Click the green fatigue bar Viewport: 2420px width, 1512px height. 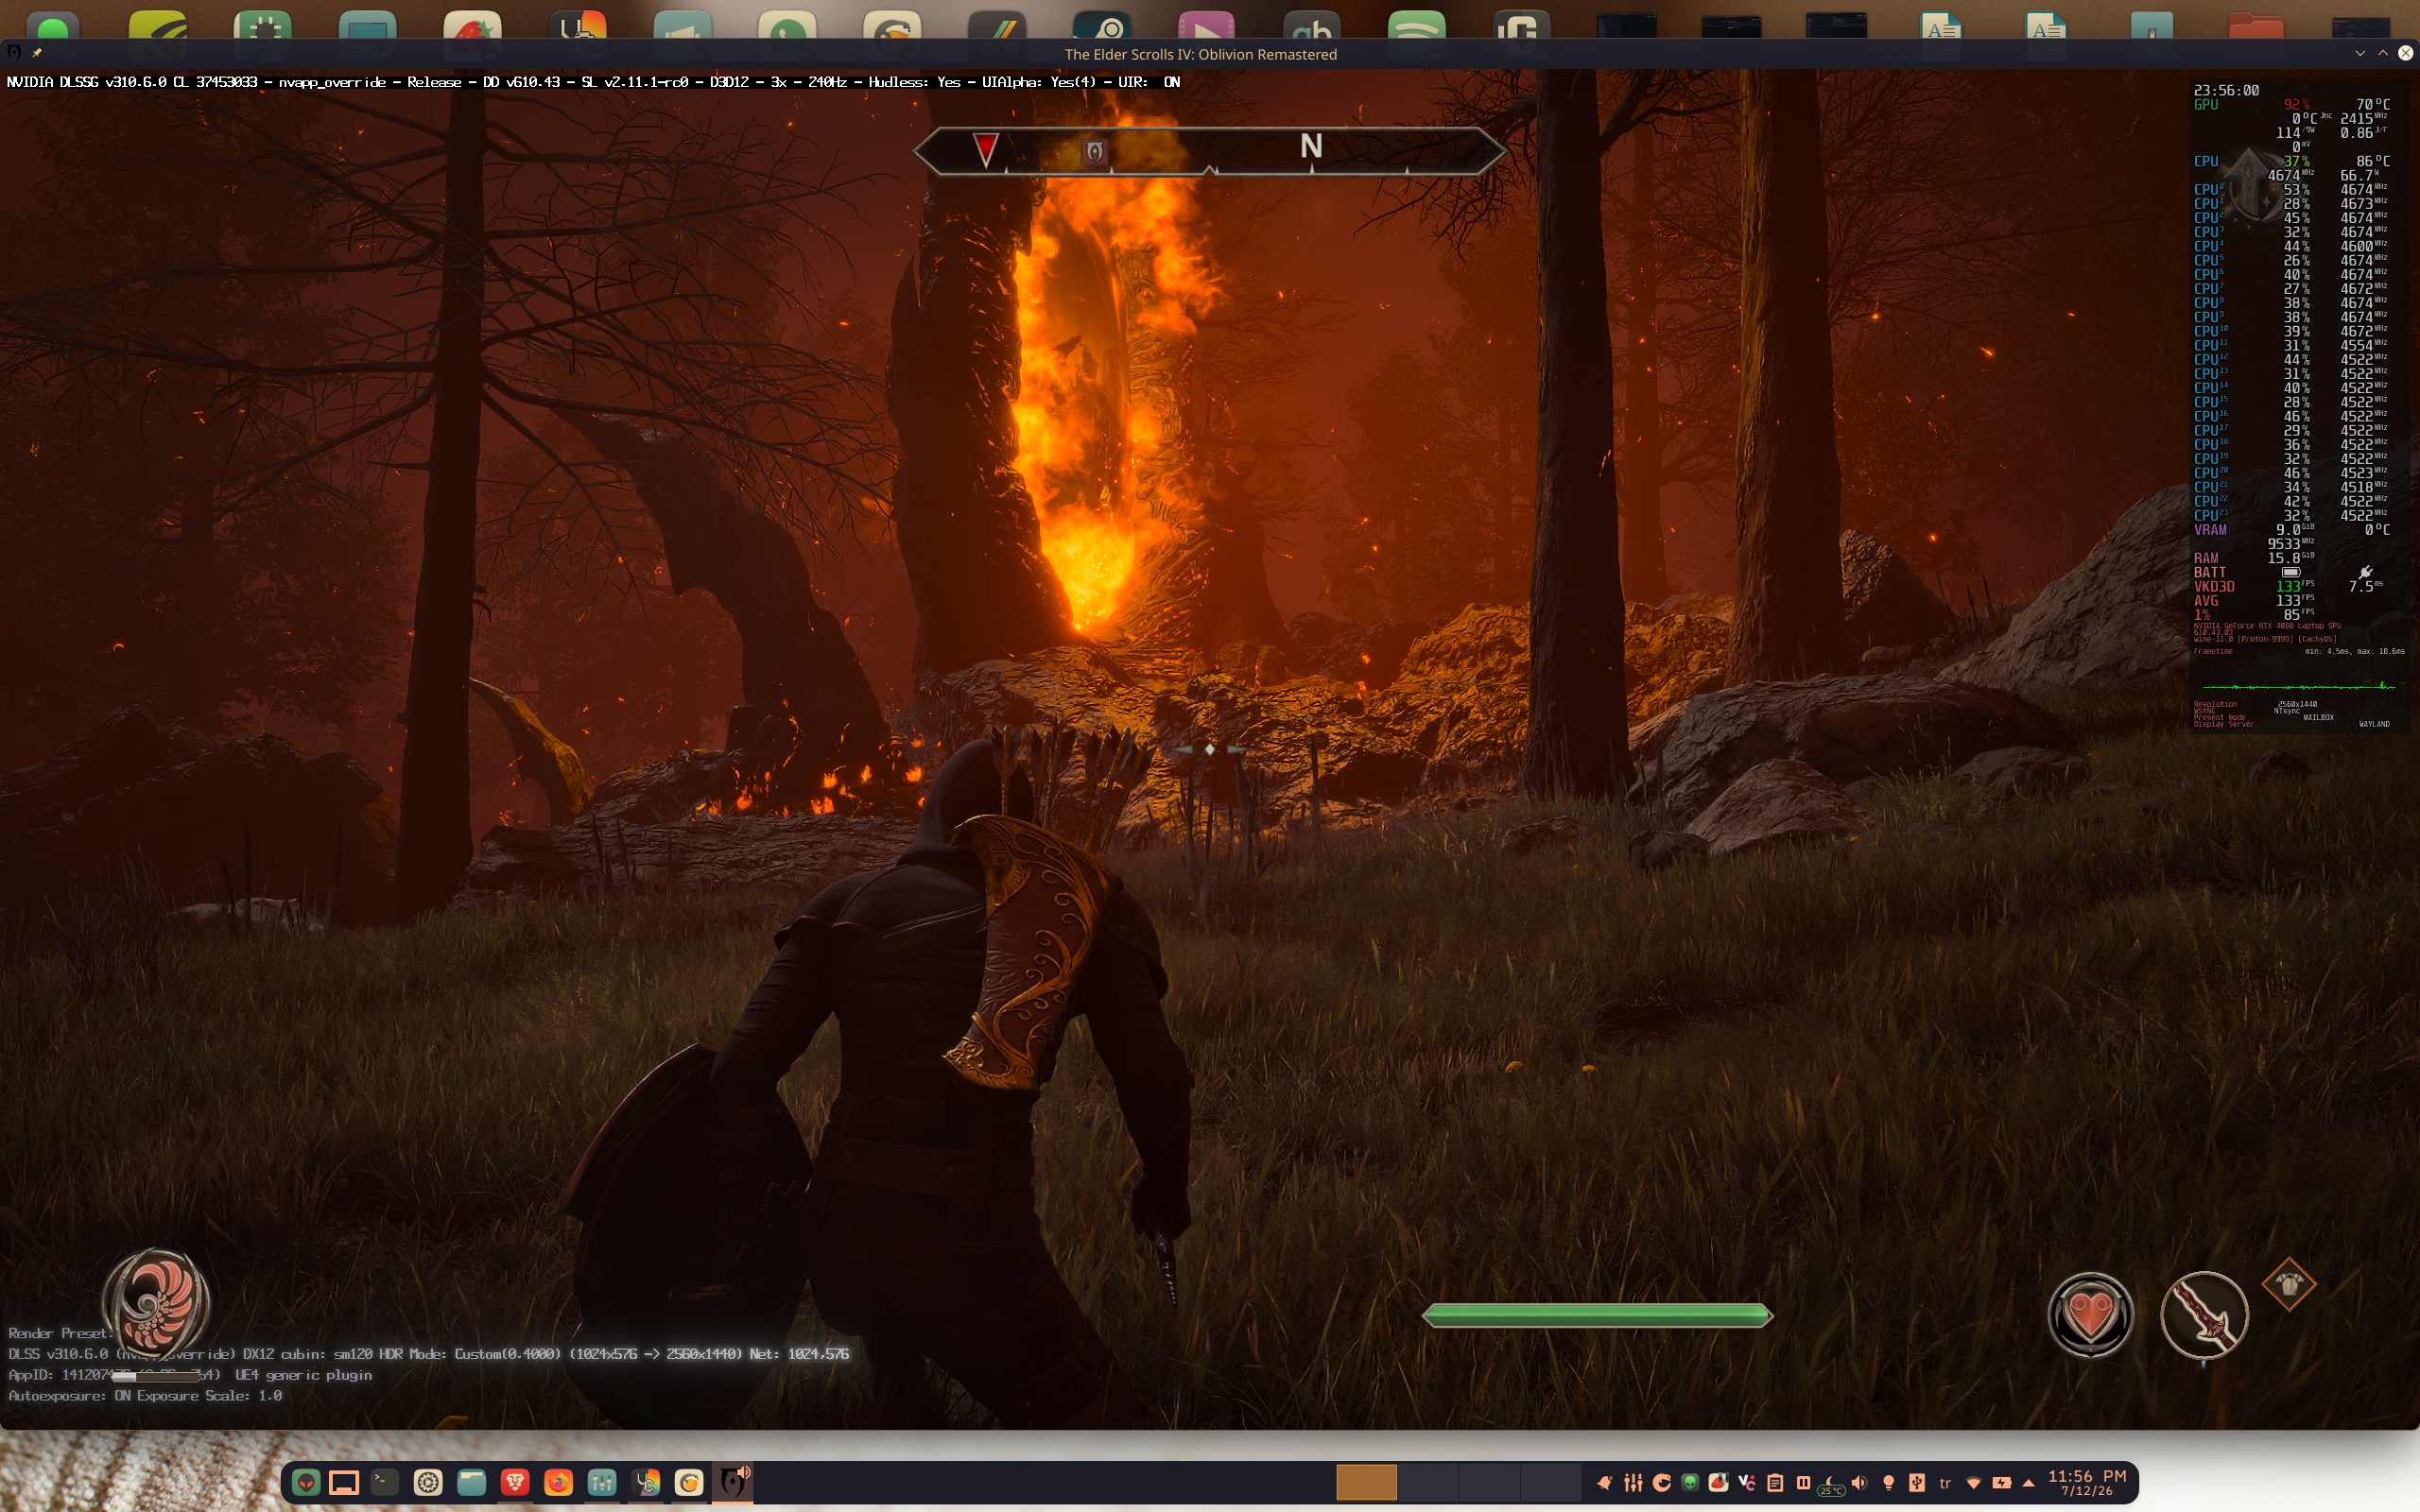pos(1597,1315)
